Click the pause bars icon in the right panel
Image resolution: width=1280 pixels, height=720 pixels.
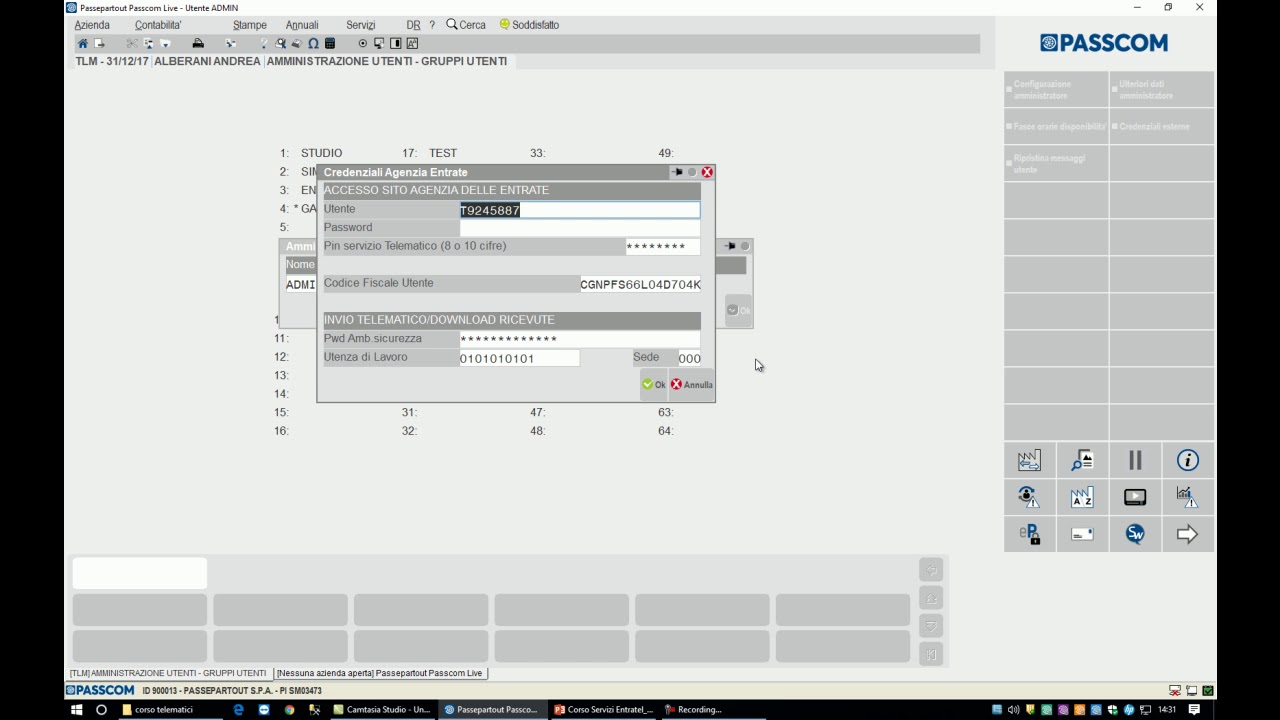(1135, 460)
